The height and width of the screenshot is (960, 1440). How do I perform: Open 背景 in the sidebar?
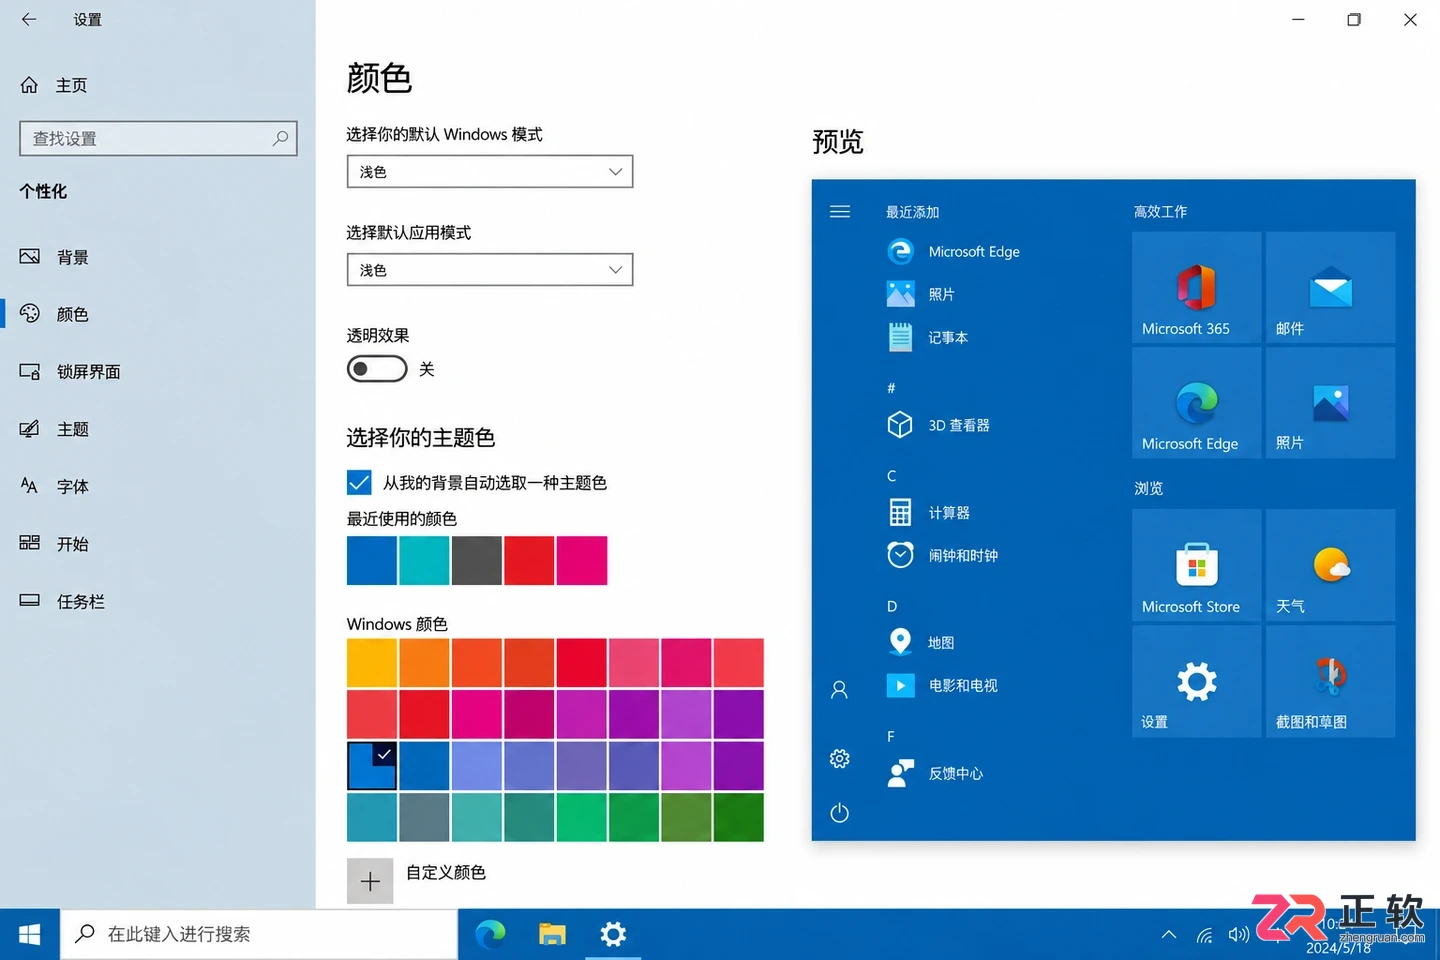tap(157, 257)
